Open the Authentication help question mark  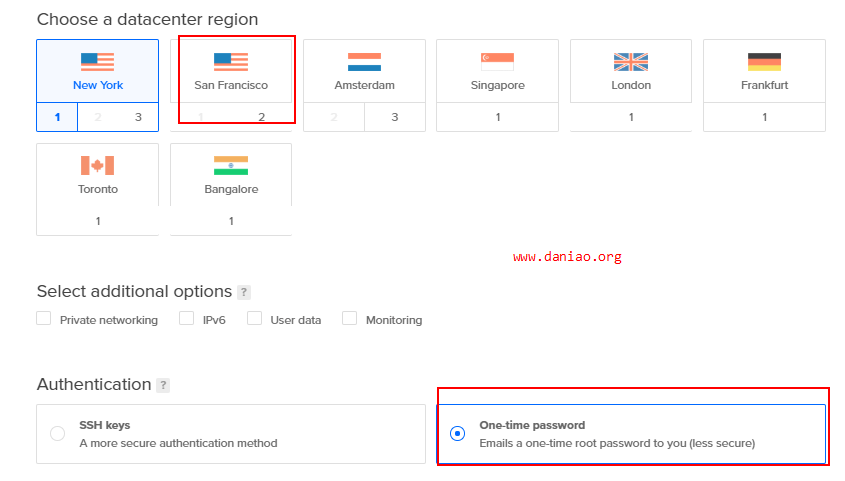[x=163, y=385]
